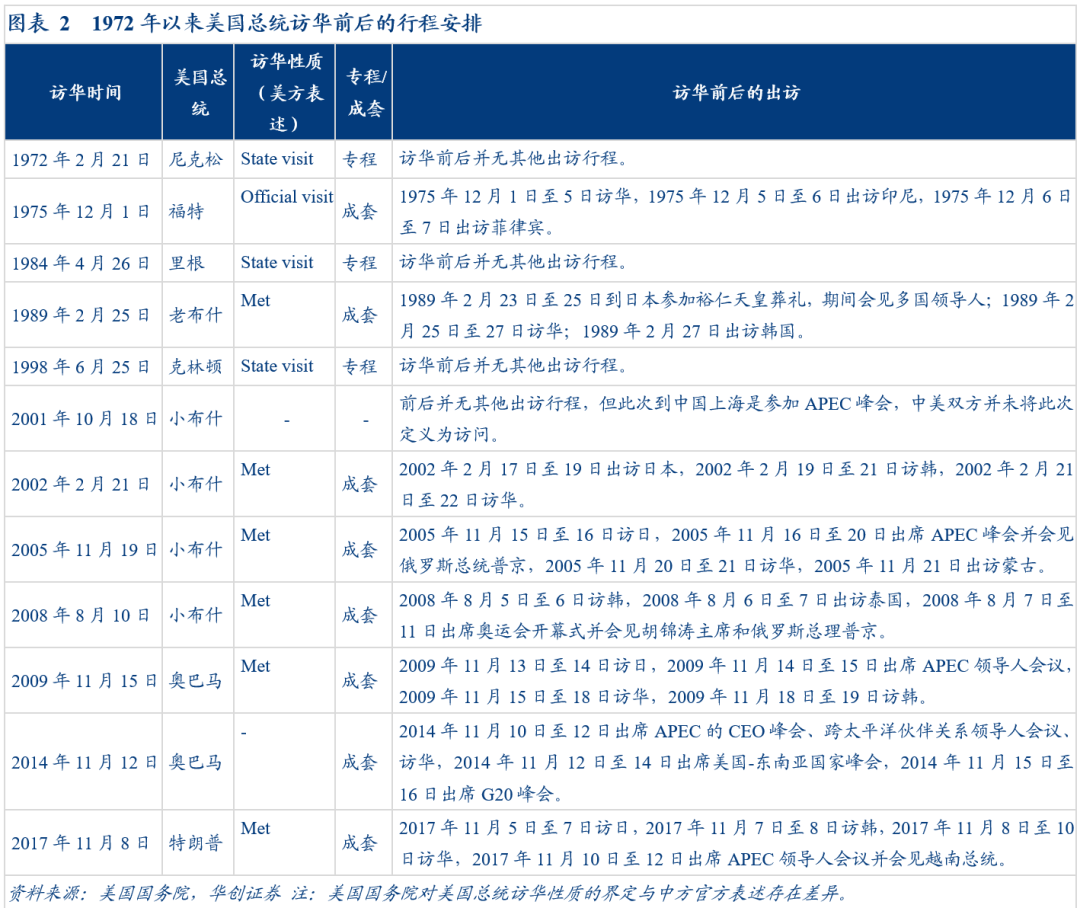Click the 美国总统 column header
1080x908 pixels.
198,91
